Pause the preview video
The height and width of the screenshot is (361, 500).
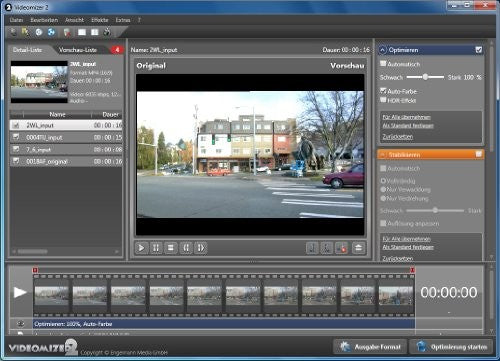pos(156,248)
